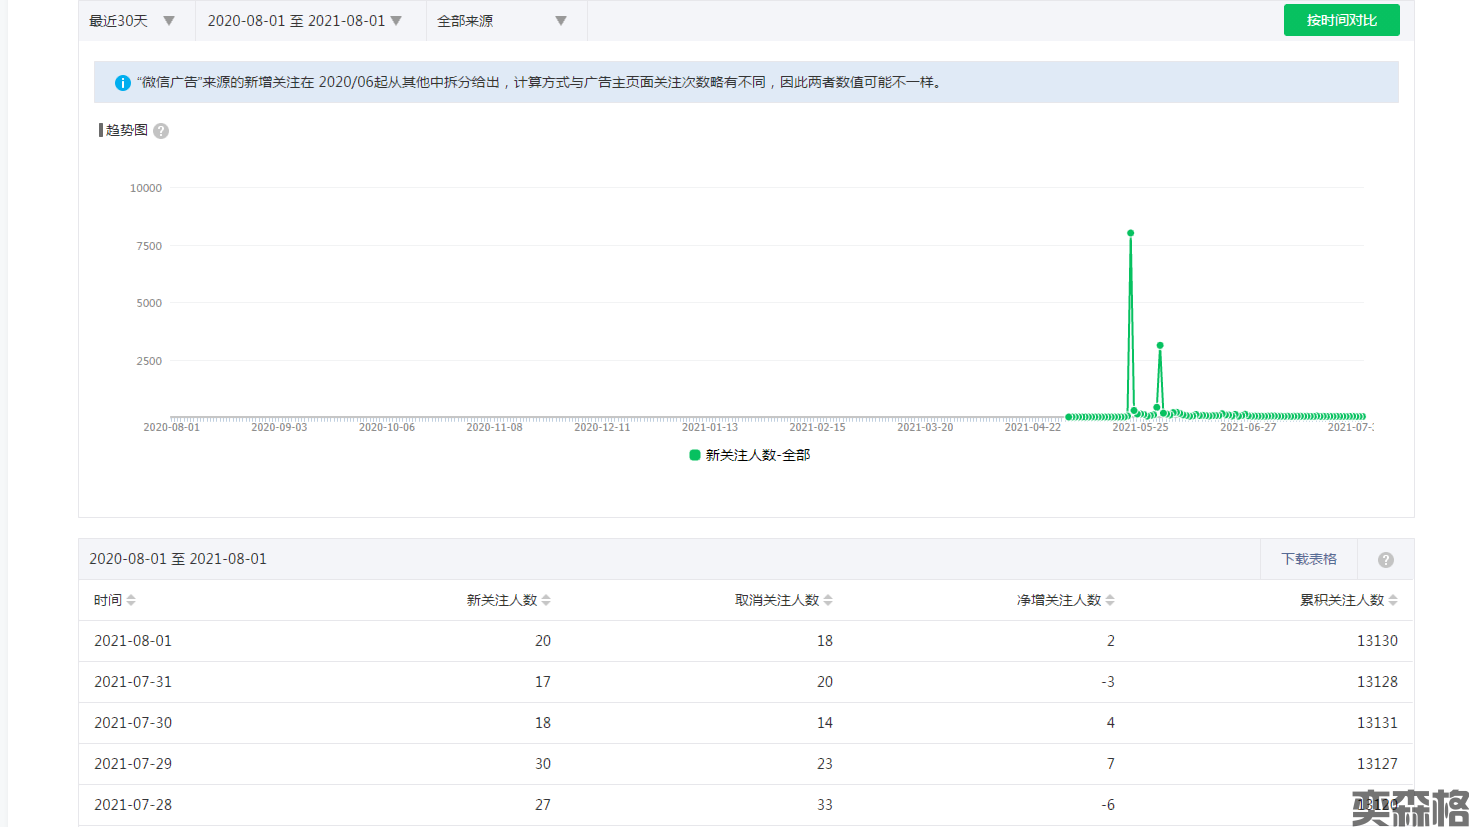The height and width of the screenshot is (827, 1469).
Task: Open the 最近30天 time range dropdown
Action: (132, 21)
